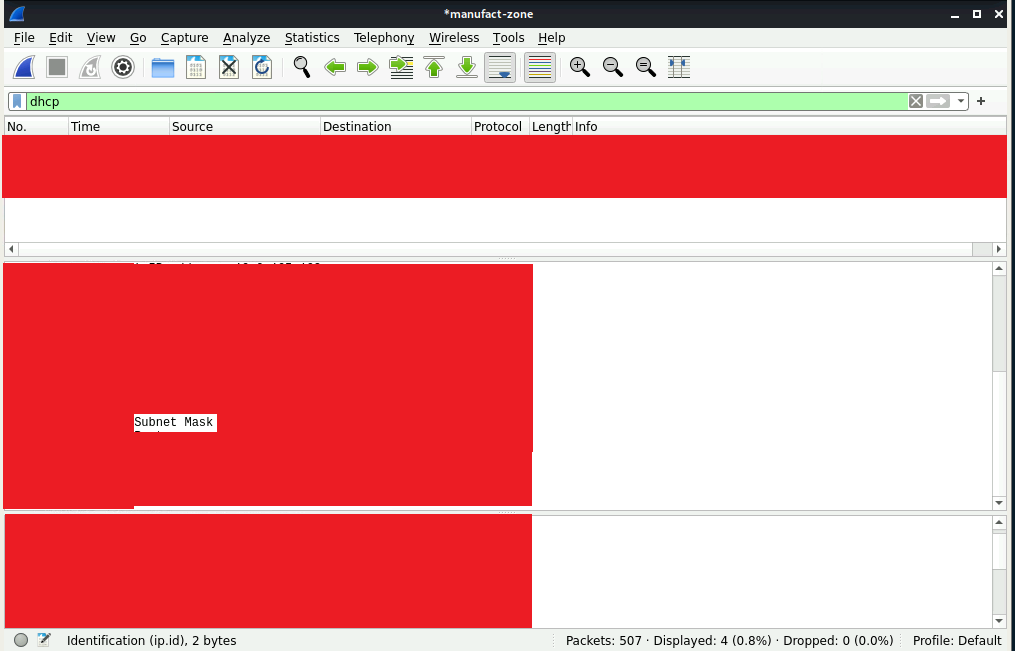
Task: Sort by the Length column header
Action: (x=551, y=126)
